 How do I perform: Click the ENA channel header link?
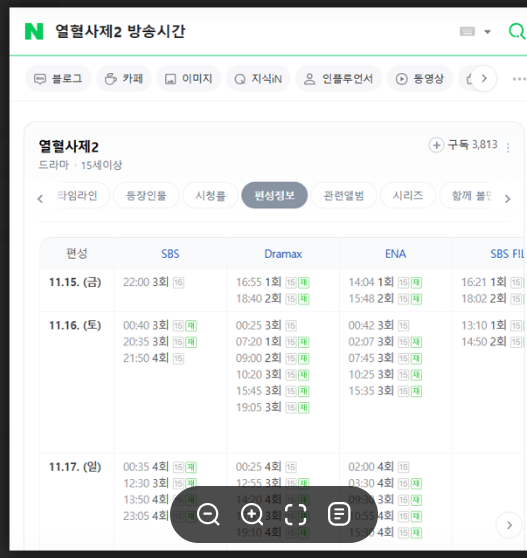pyautogui.click(x=395, y=254)
